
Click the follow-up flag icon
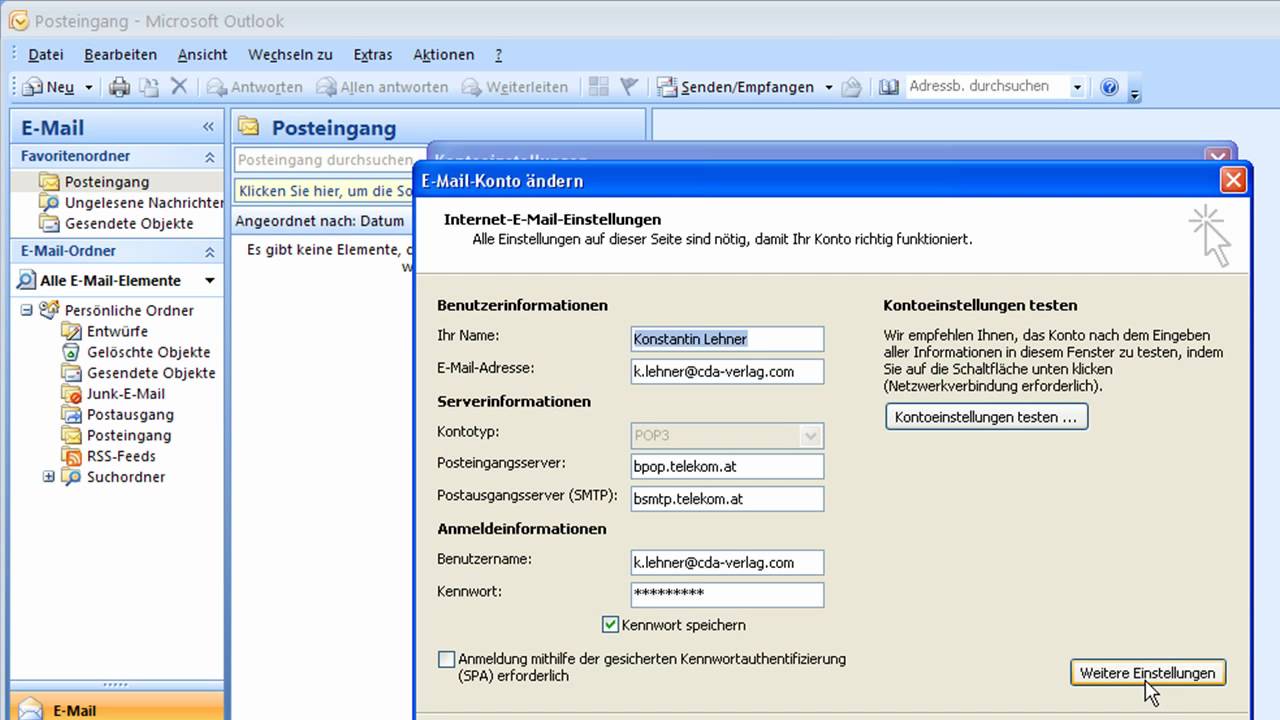628,87
